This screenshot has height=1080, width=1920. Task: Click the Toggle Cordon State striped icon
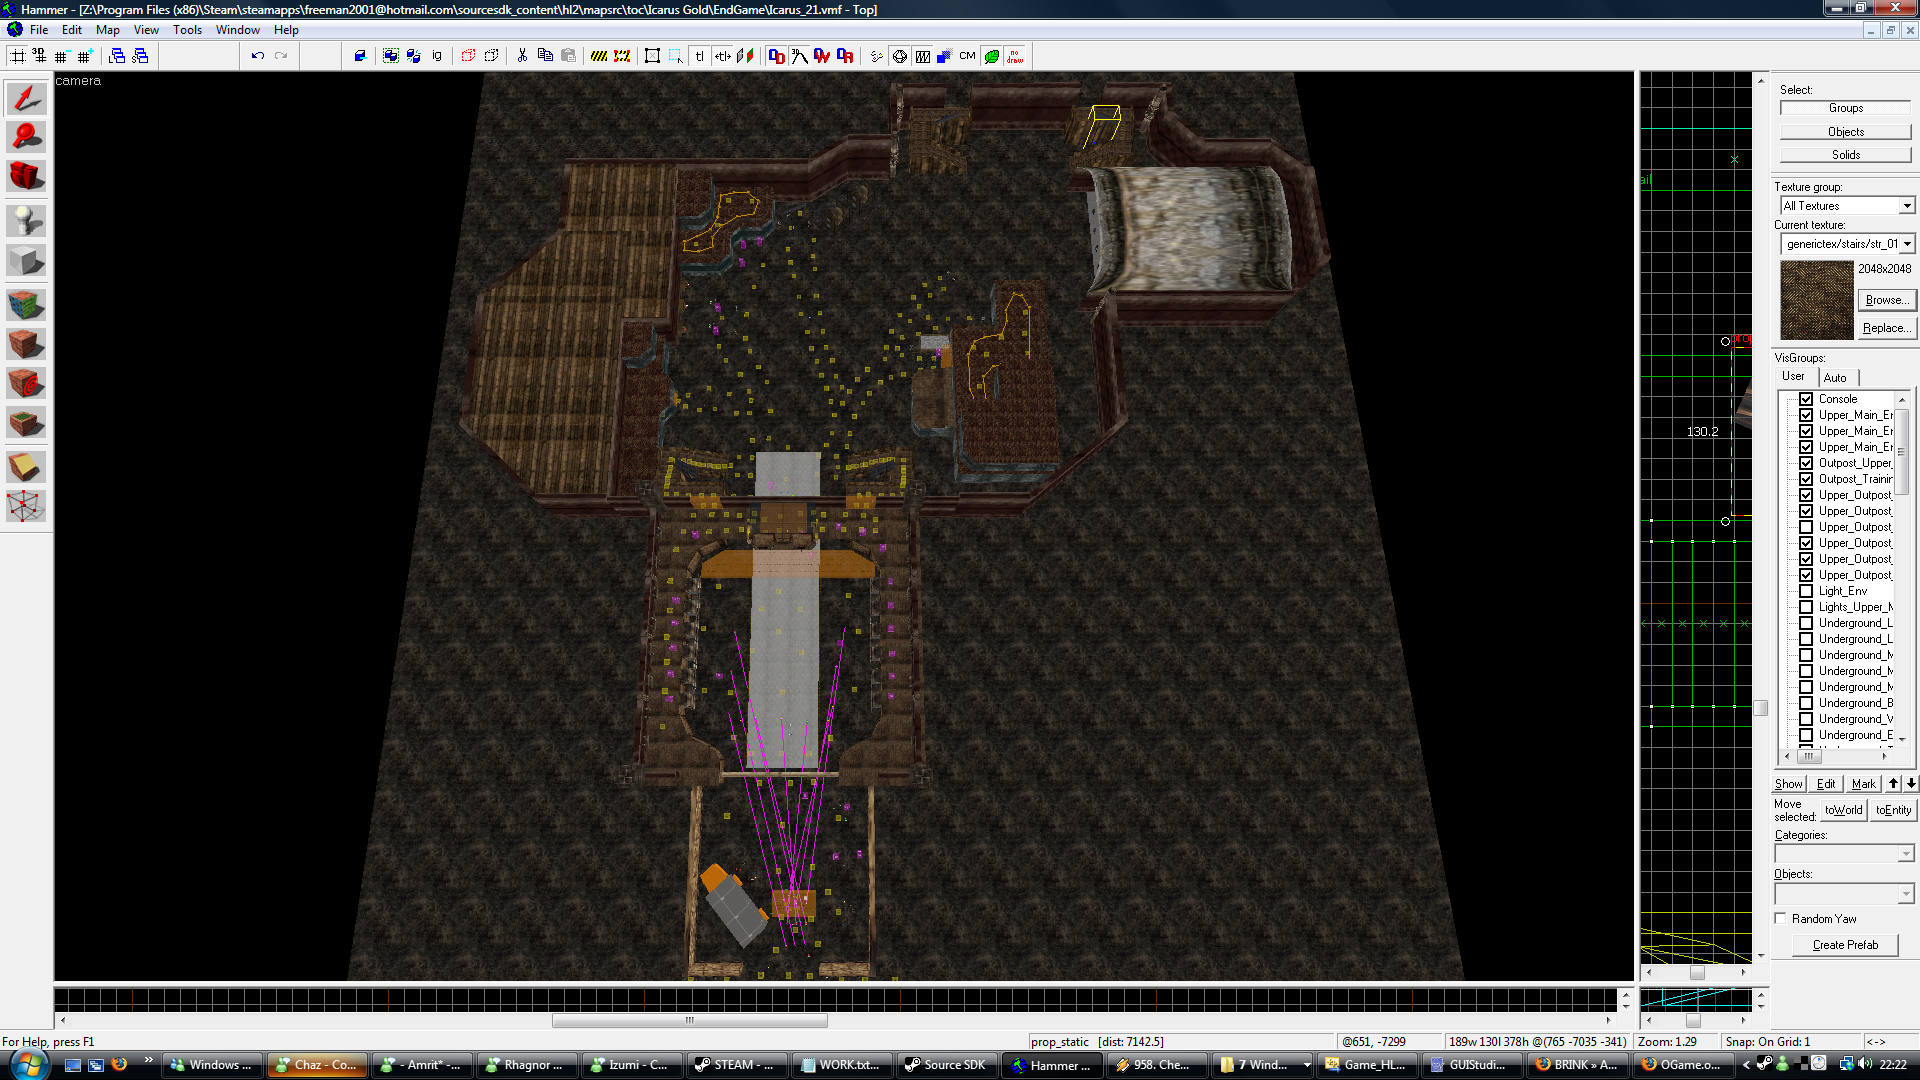[x=599, y=56]
